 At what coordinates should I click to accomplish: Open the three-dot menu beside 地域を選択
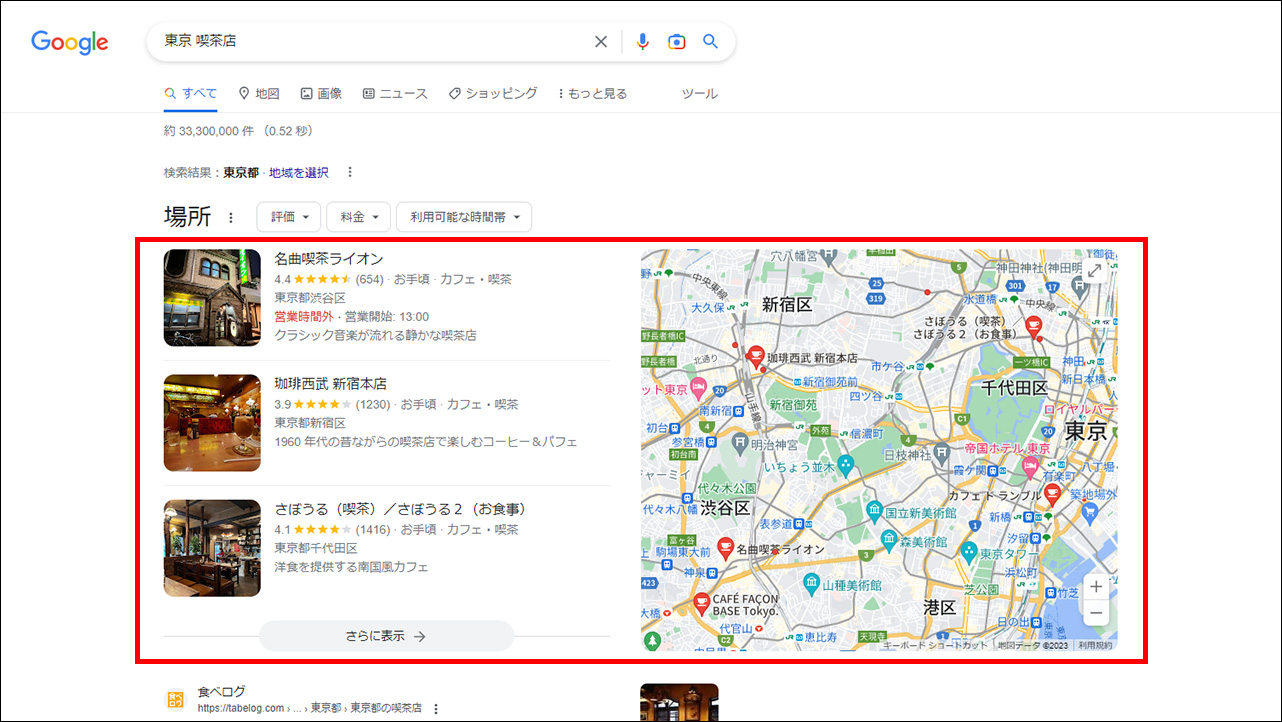coord(350,172)
